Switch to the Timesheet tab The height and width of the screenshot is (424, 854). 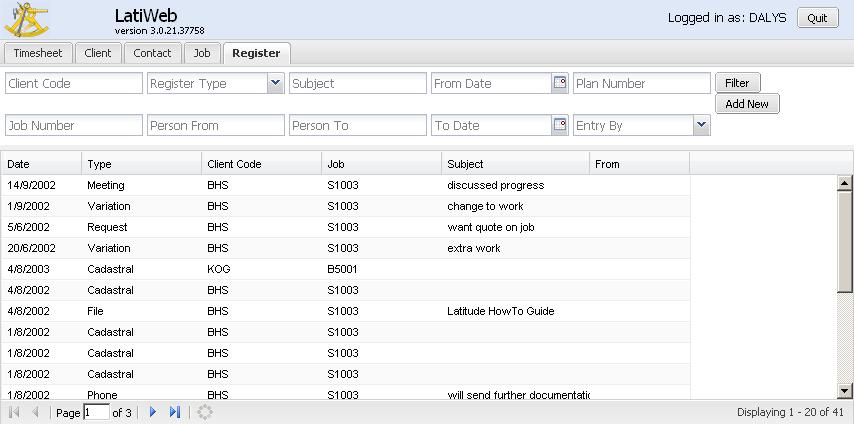[x=38, y=53]
